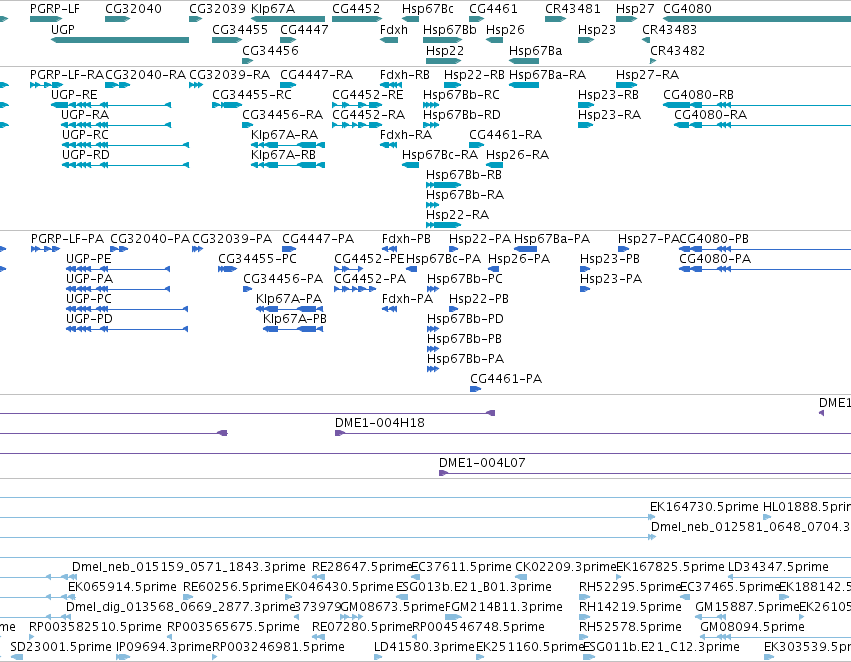Screen dimensions: 851x662
Task: Click the EK065914.5prime EST label
Action: (x=123, y=587)
